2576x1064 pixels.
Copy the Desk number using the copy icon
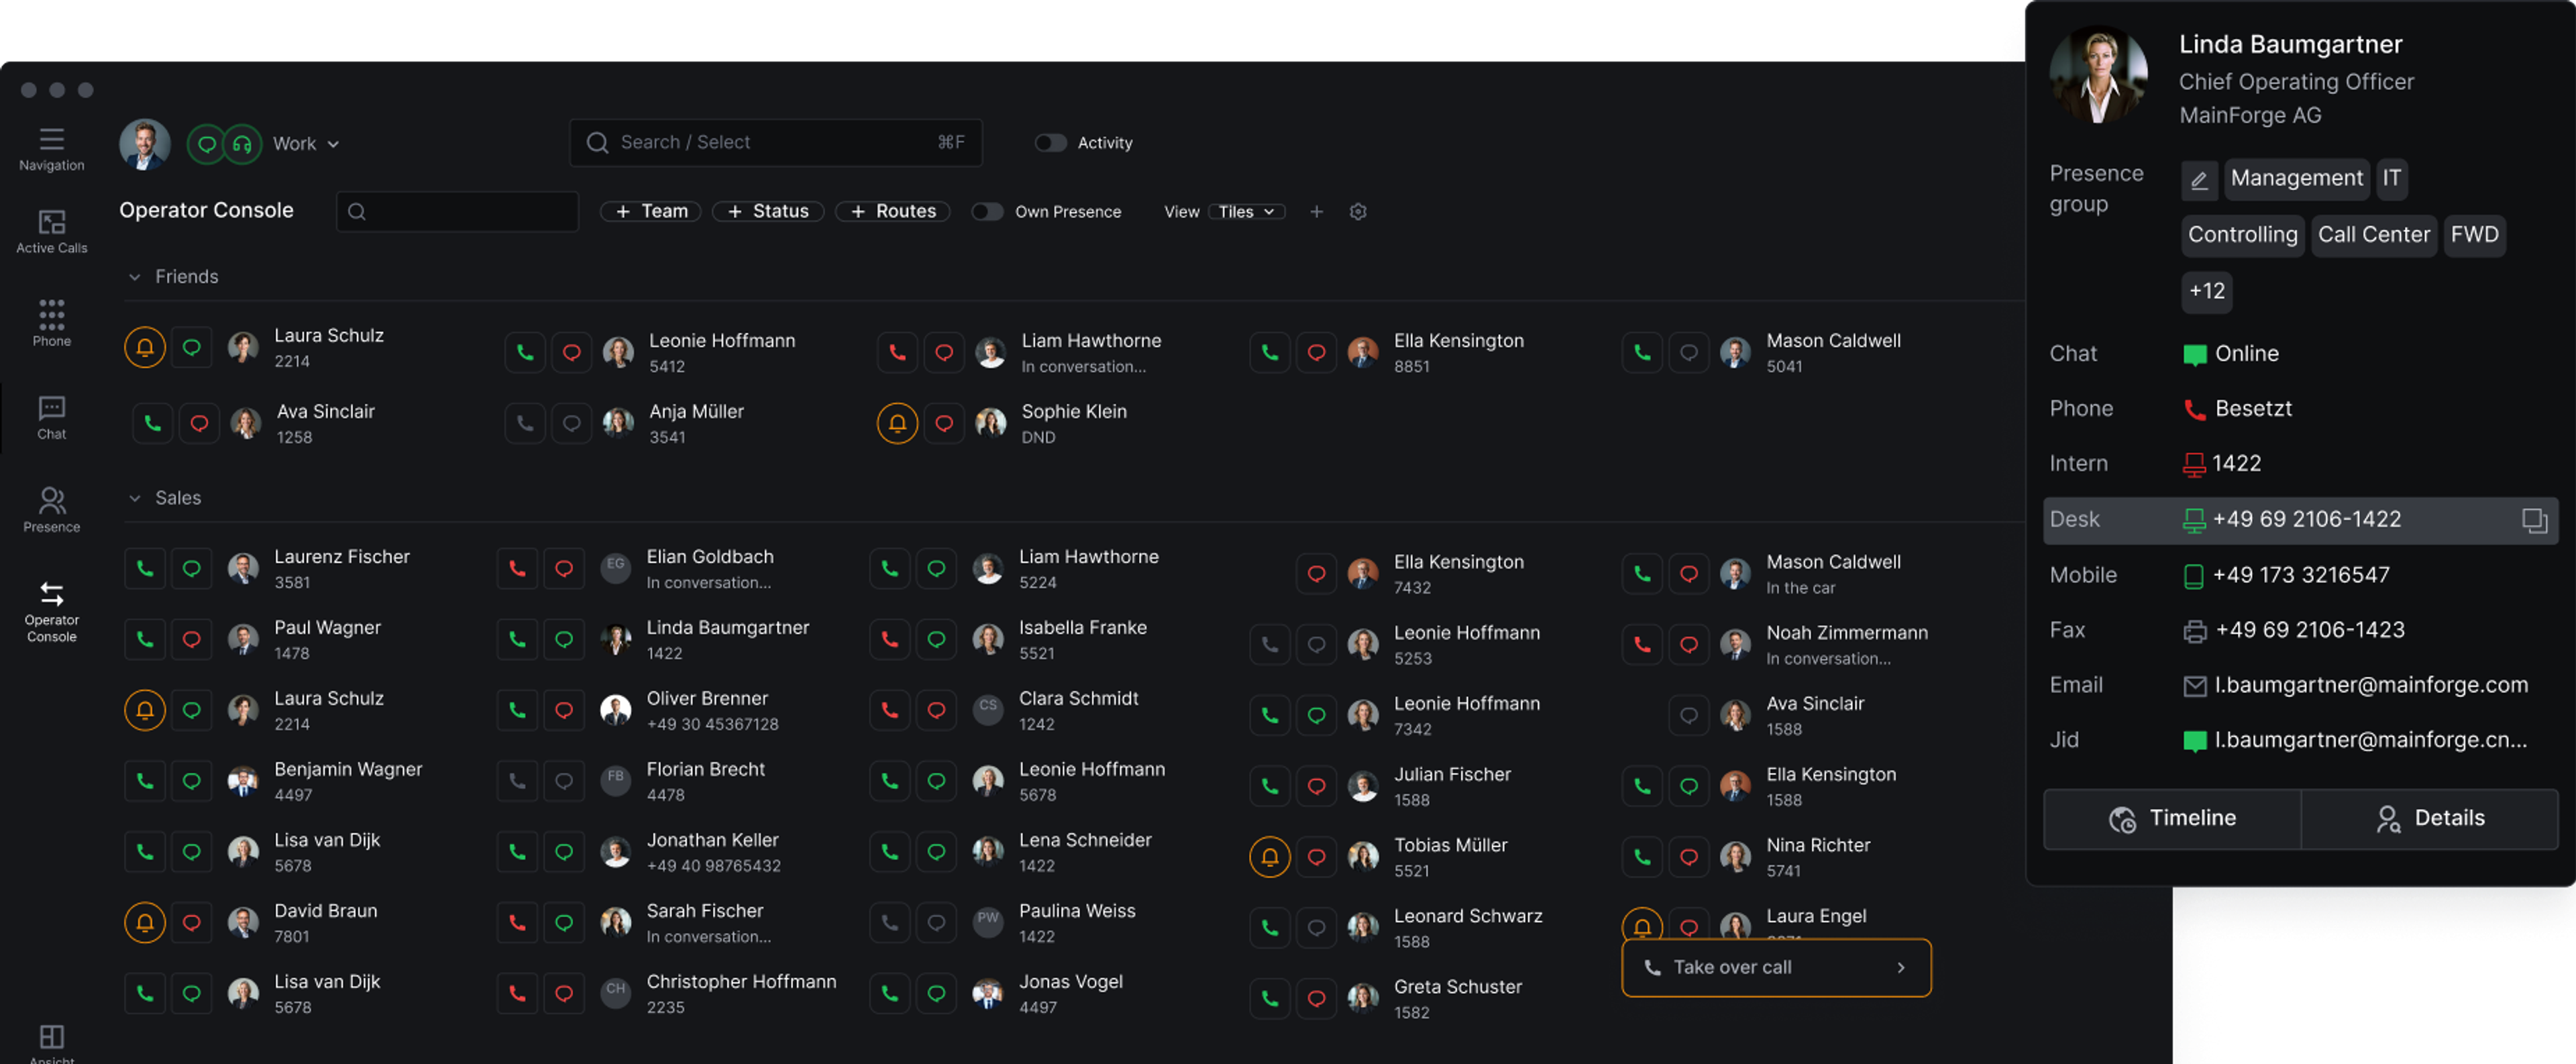click(2533, 520)
